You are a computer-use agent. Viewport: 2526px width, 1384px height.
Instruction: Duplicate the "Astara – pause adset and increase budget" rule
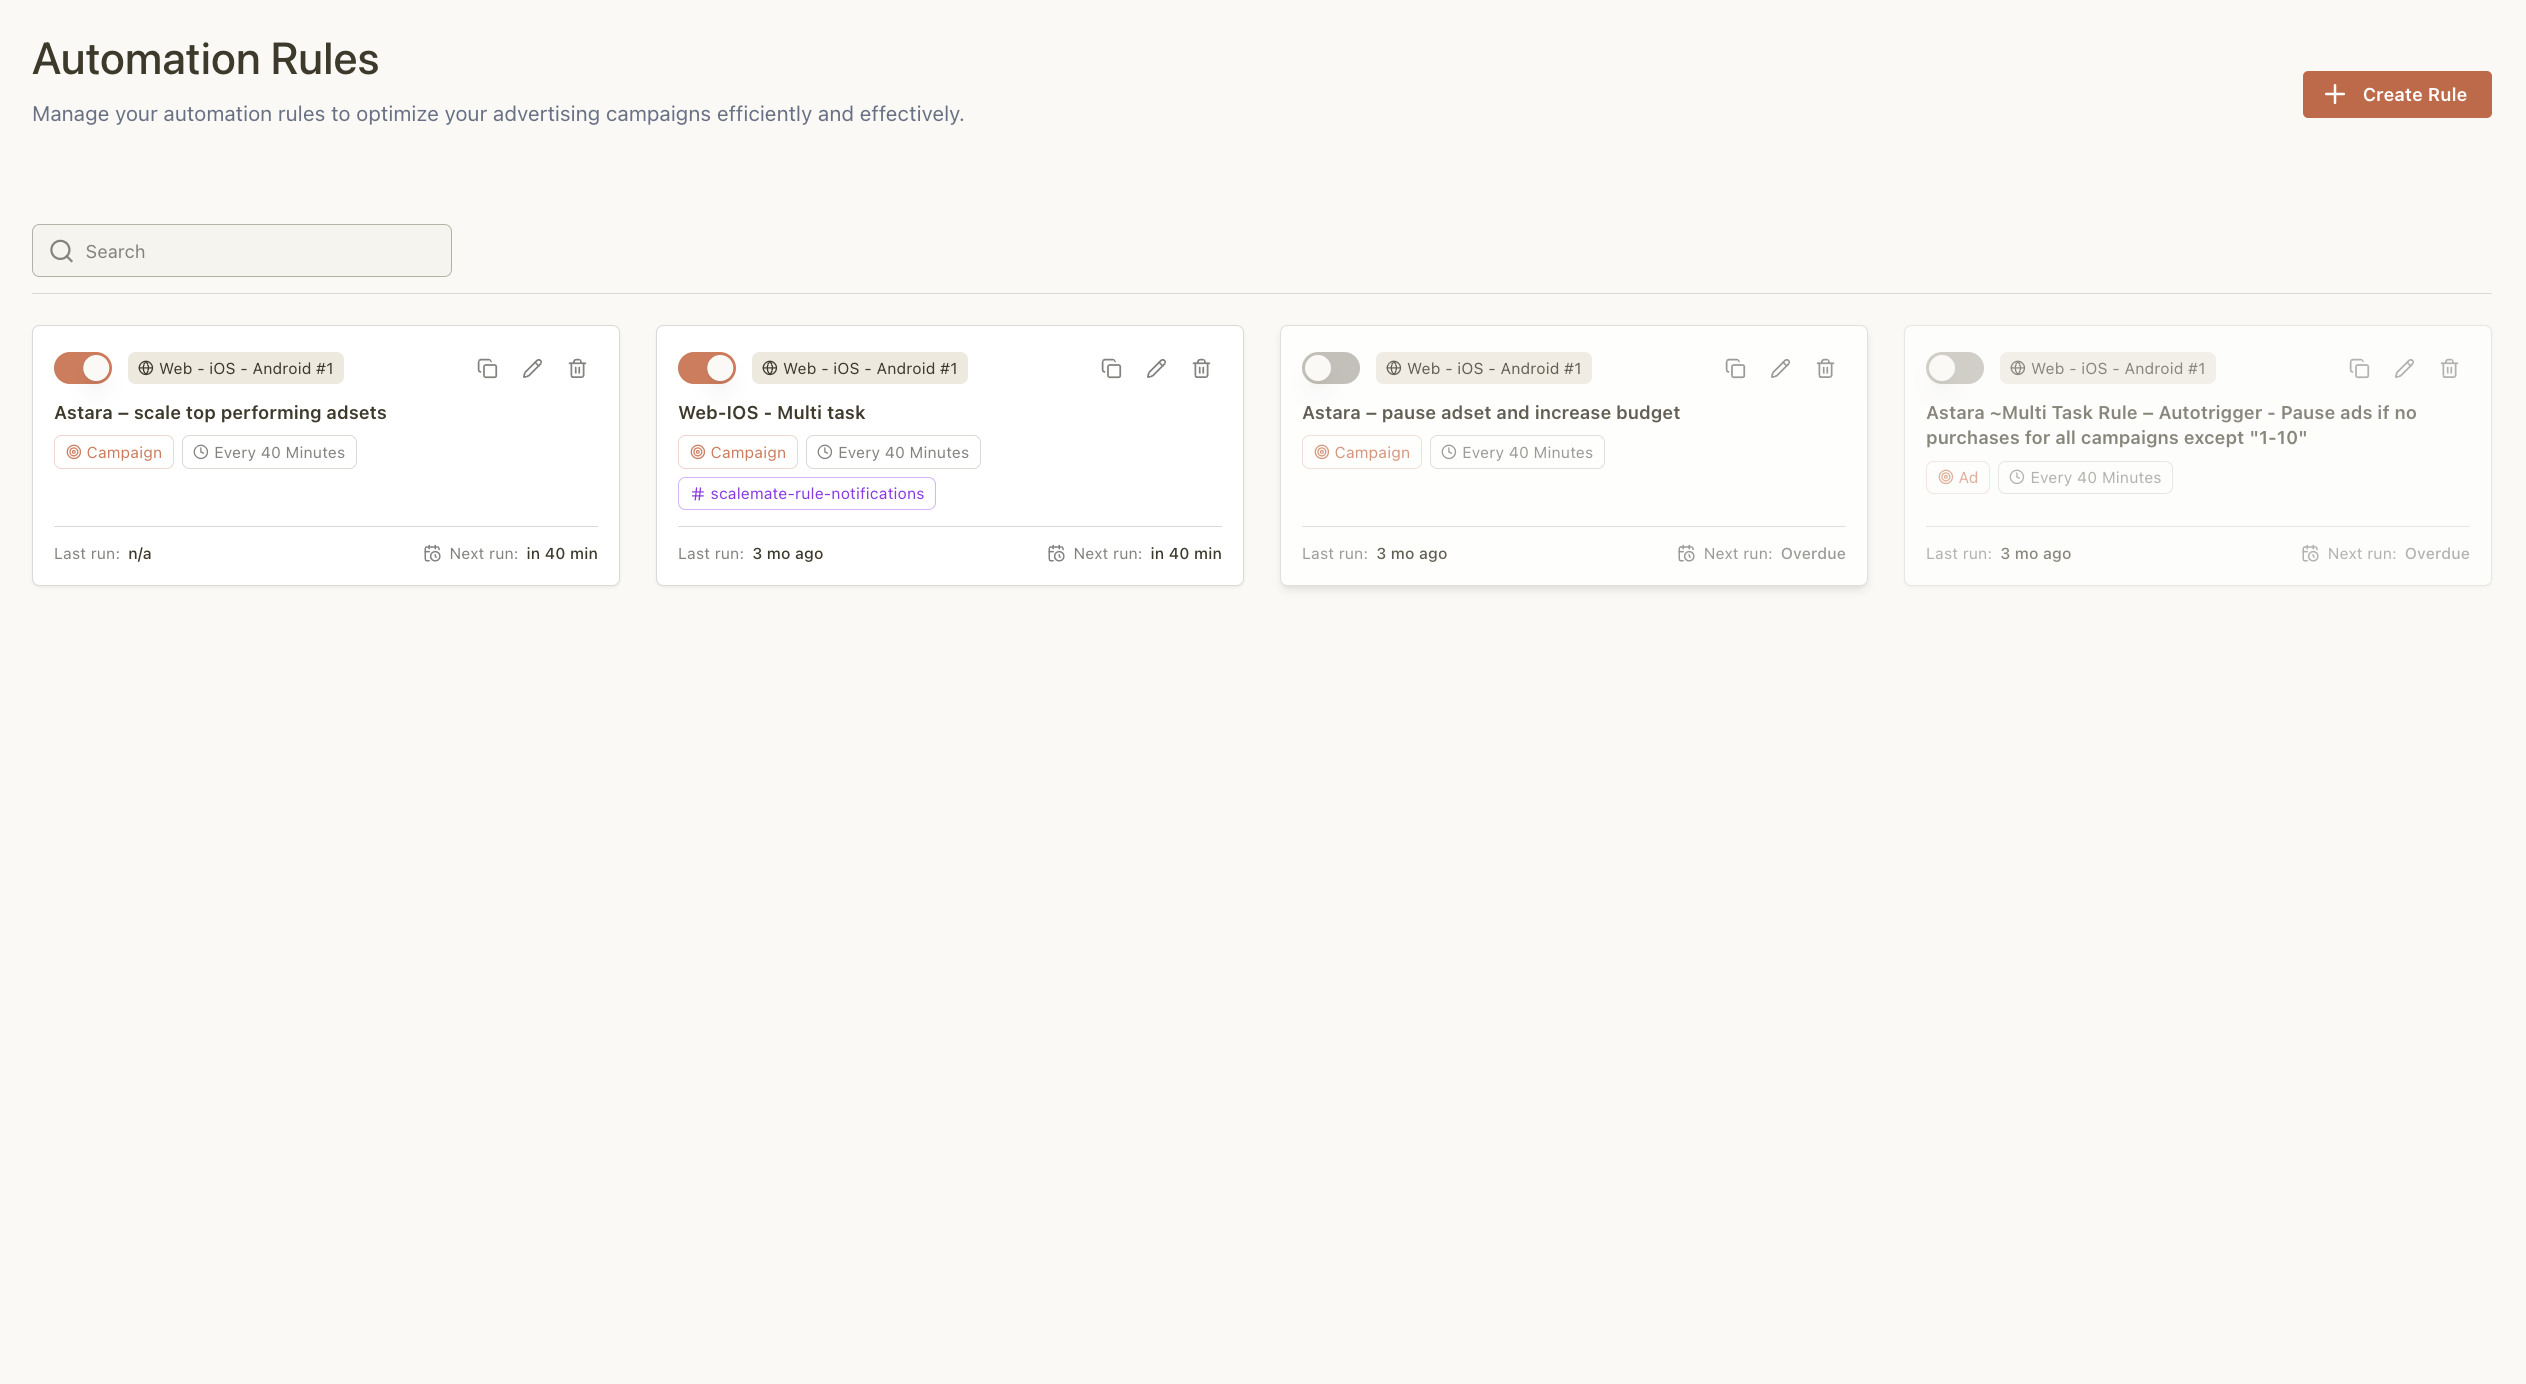(x=1735, y=368)
